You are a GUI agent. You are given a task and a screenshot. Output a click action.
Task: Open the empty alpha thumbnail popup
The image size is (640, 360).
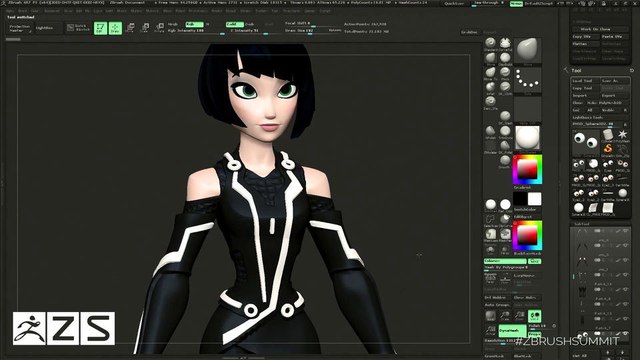coord(527,108)
